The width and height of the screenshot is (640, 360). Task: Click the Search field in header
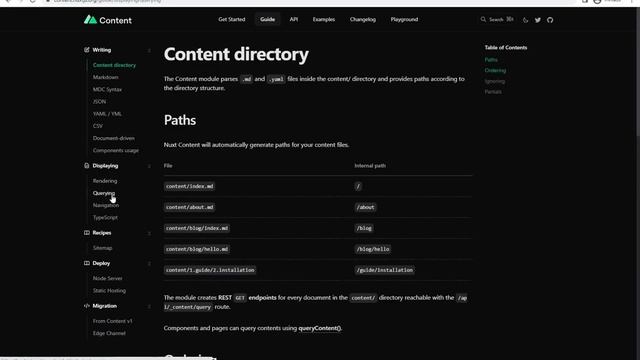point(497,19)
